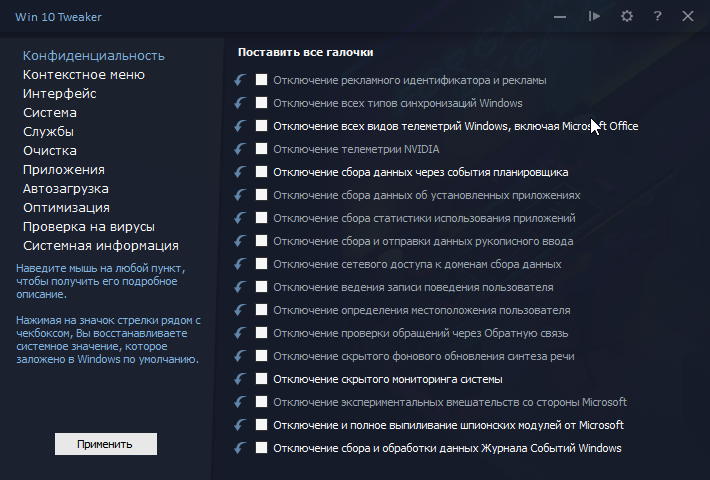Screen dimensions: 710x480
Task: Enable 'Журнала Событий Windows' data collection checkbox
Action: [261, 448]
